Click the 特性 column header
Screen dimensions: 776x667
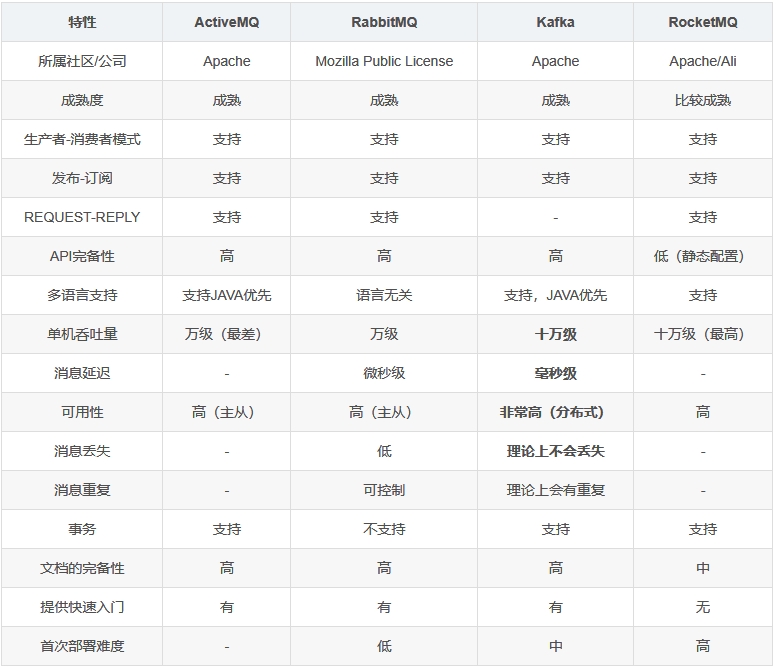pos(82,22)
